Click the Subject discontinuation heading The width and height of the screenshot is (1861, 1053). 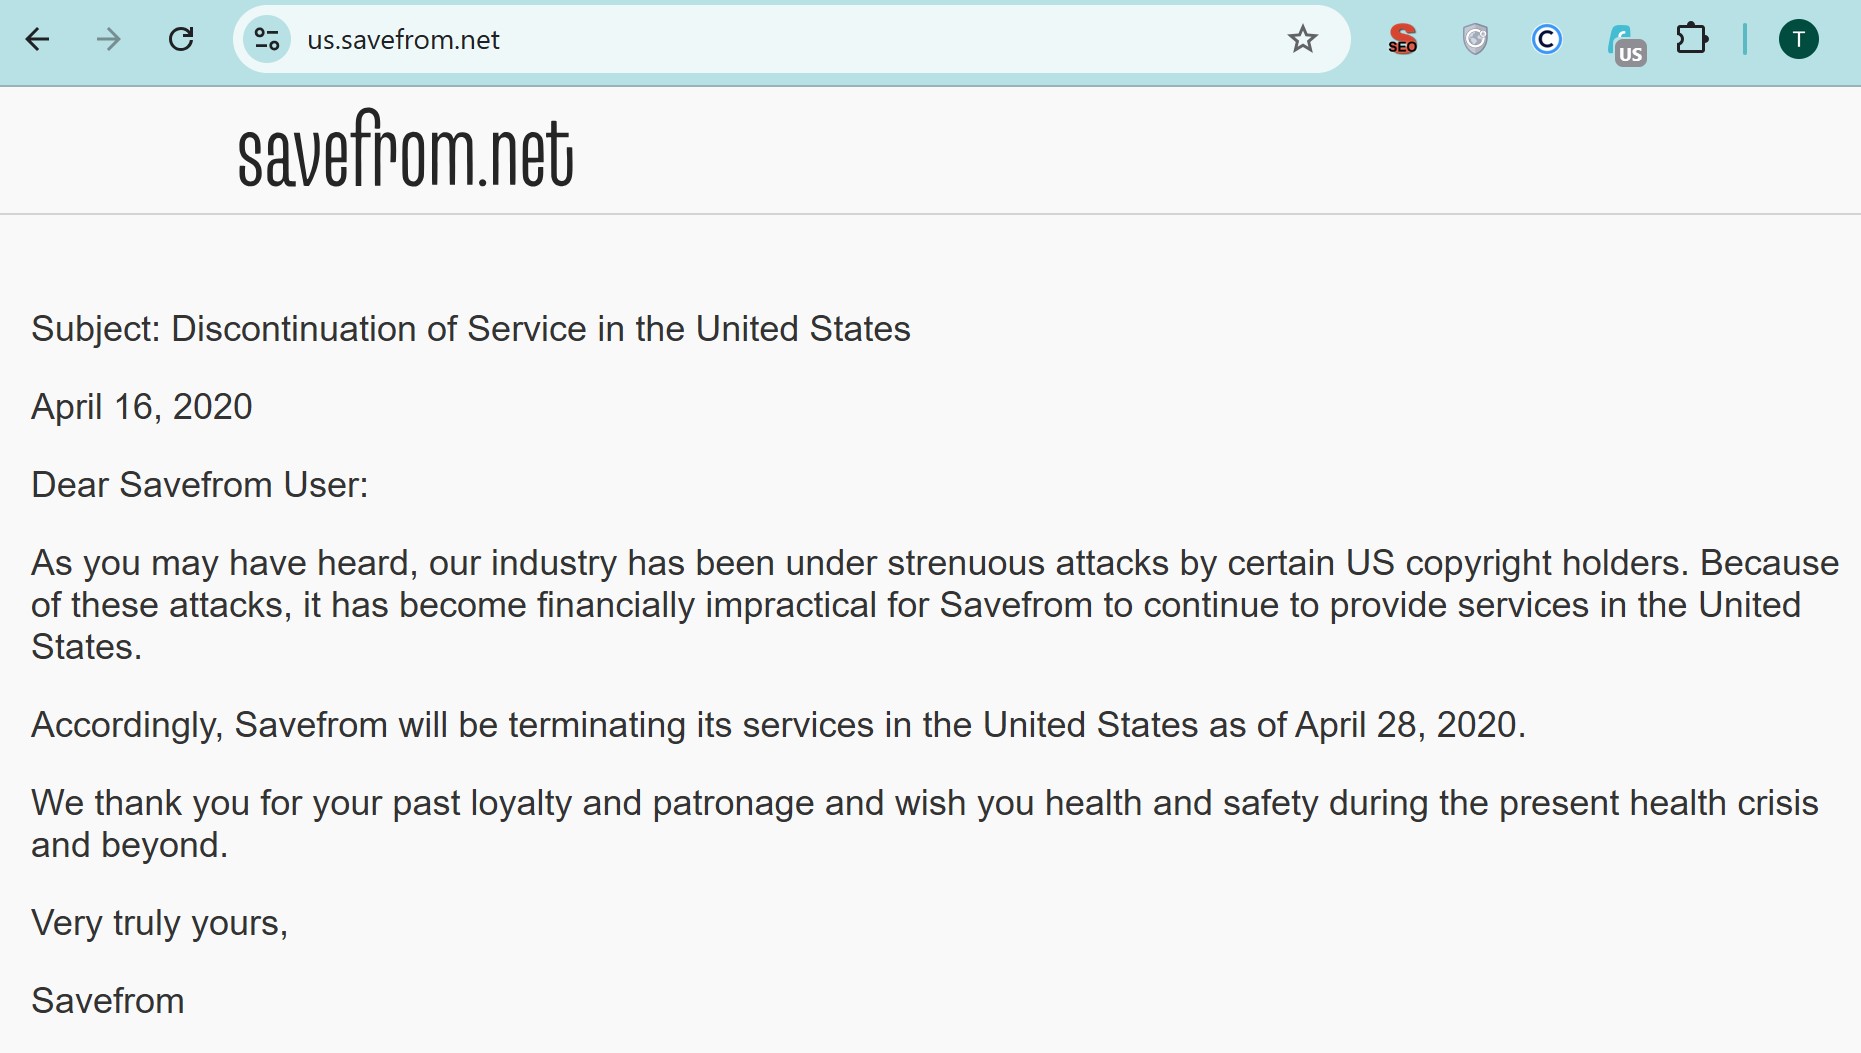pos(471,328)
